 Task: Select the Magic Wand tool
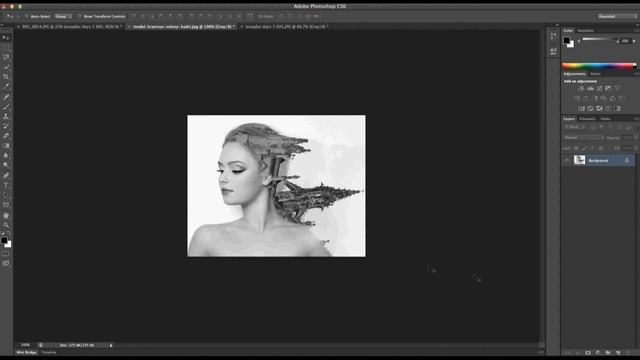[6, 67]
